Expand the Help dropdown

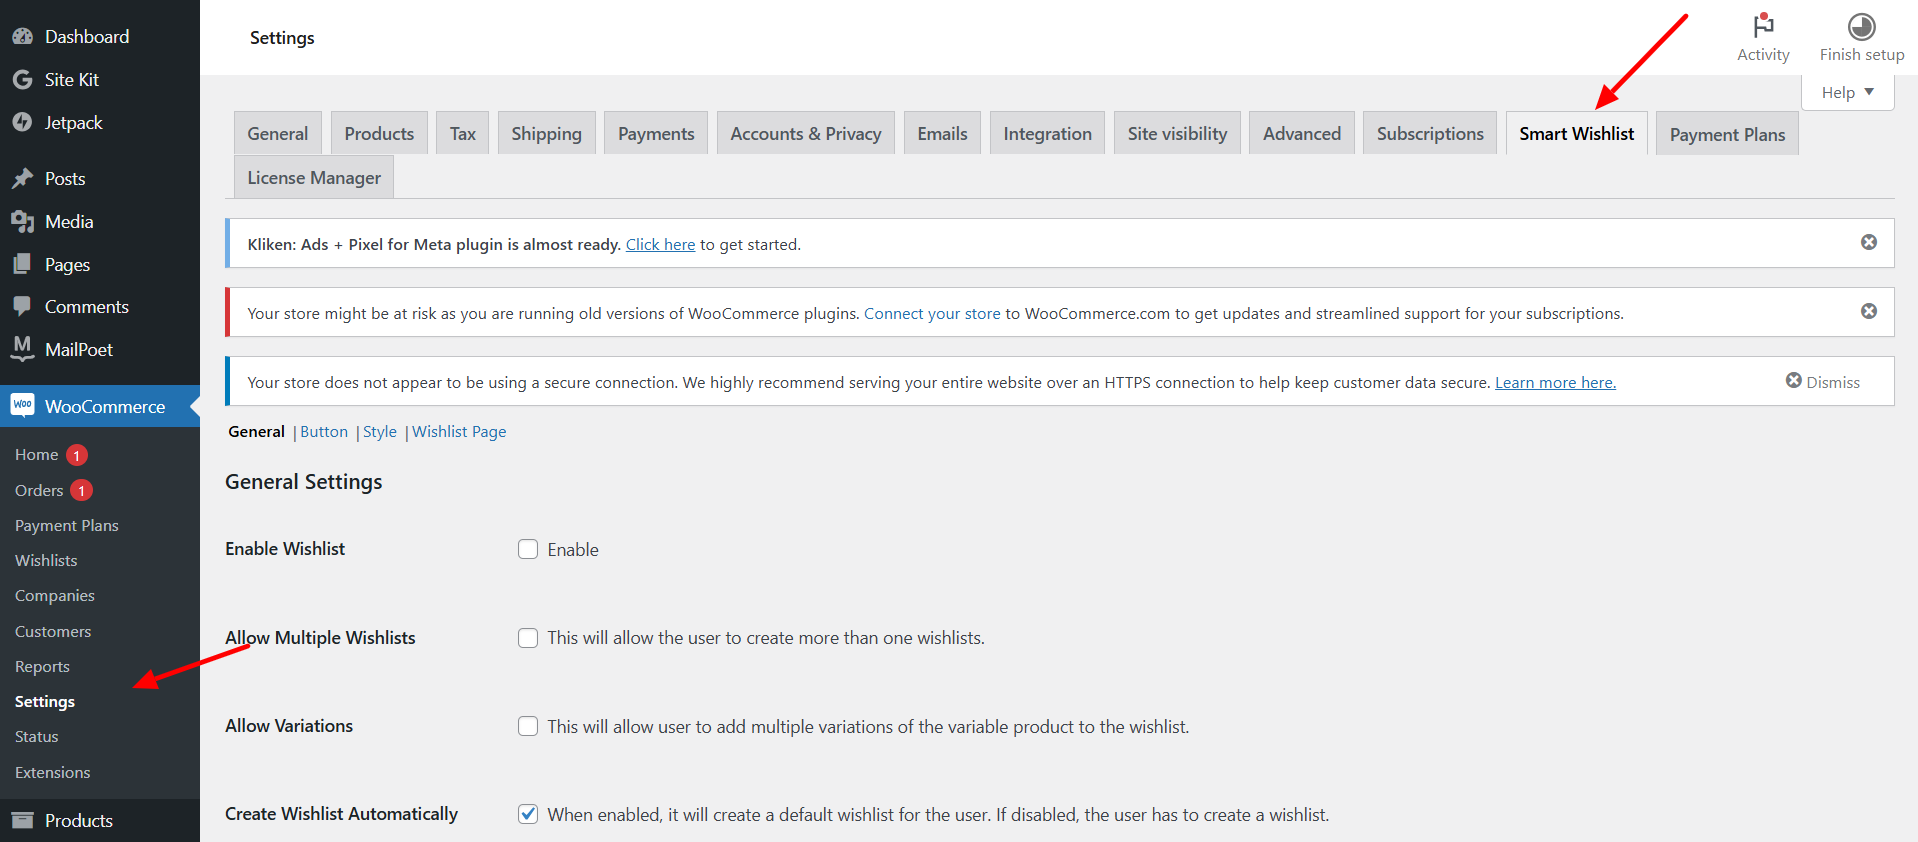1847,92
